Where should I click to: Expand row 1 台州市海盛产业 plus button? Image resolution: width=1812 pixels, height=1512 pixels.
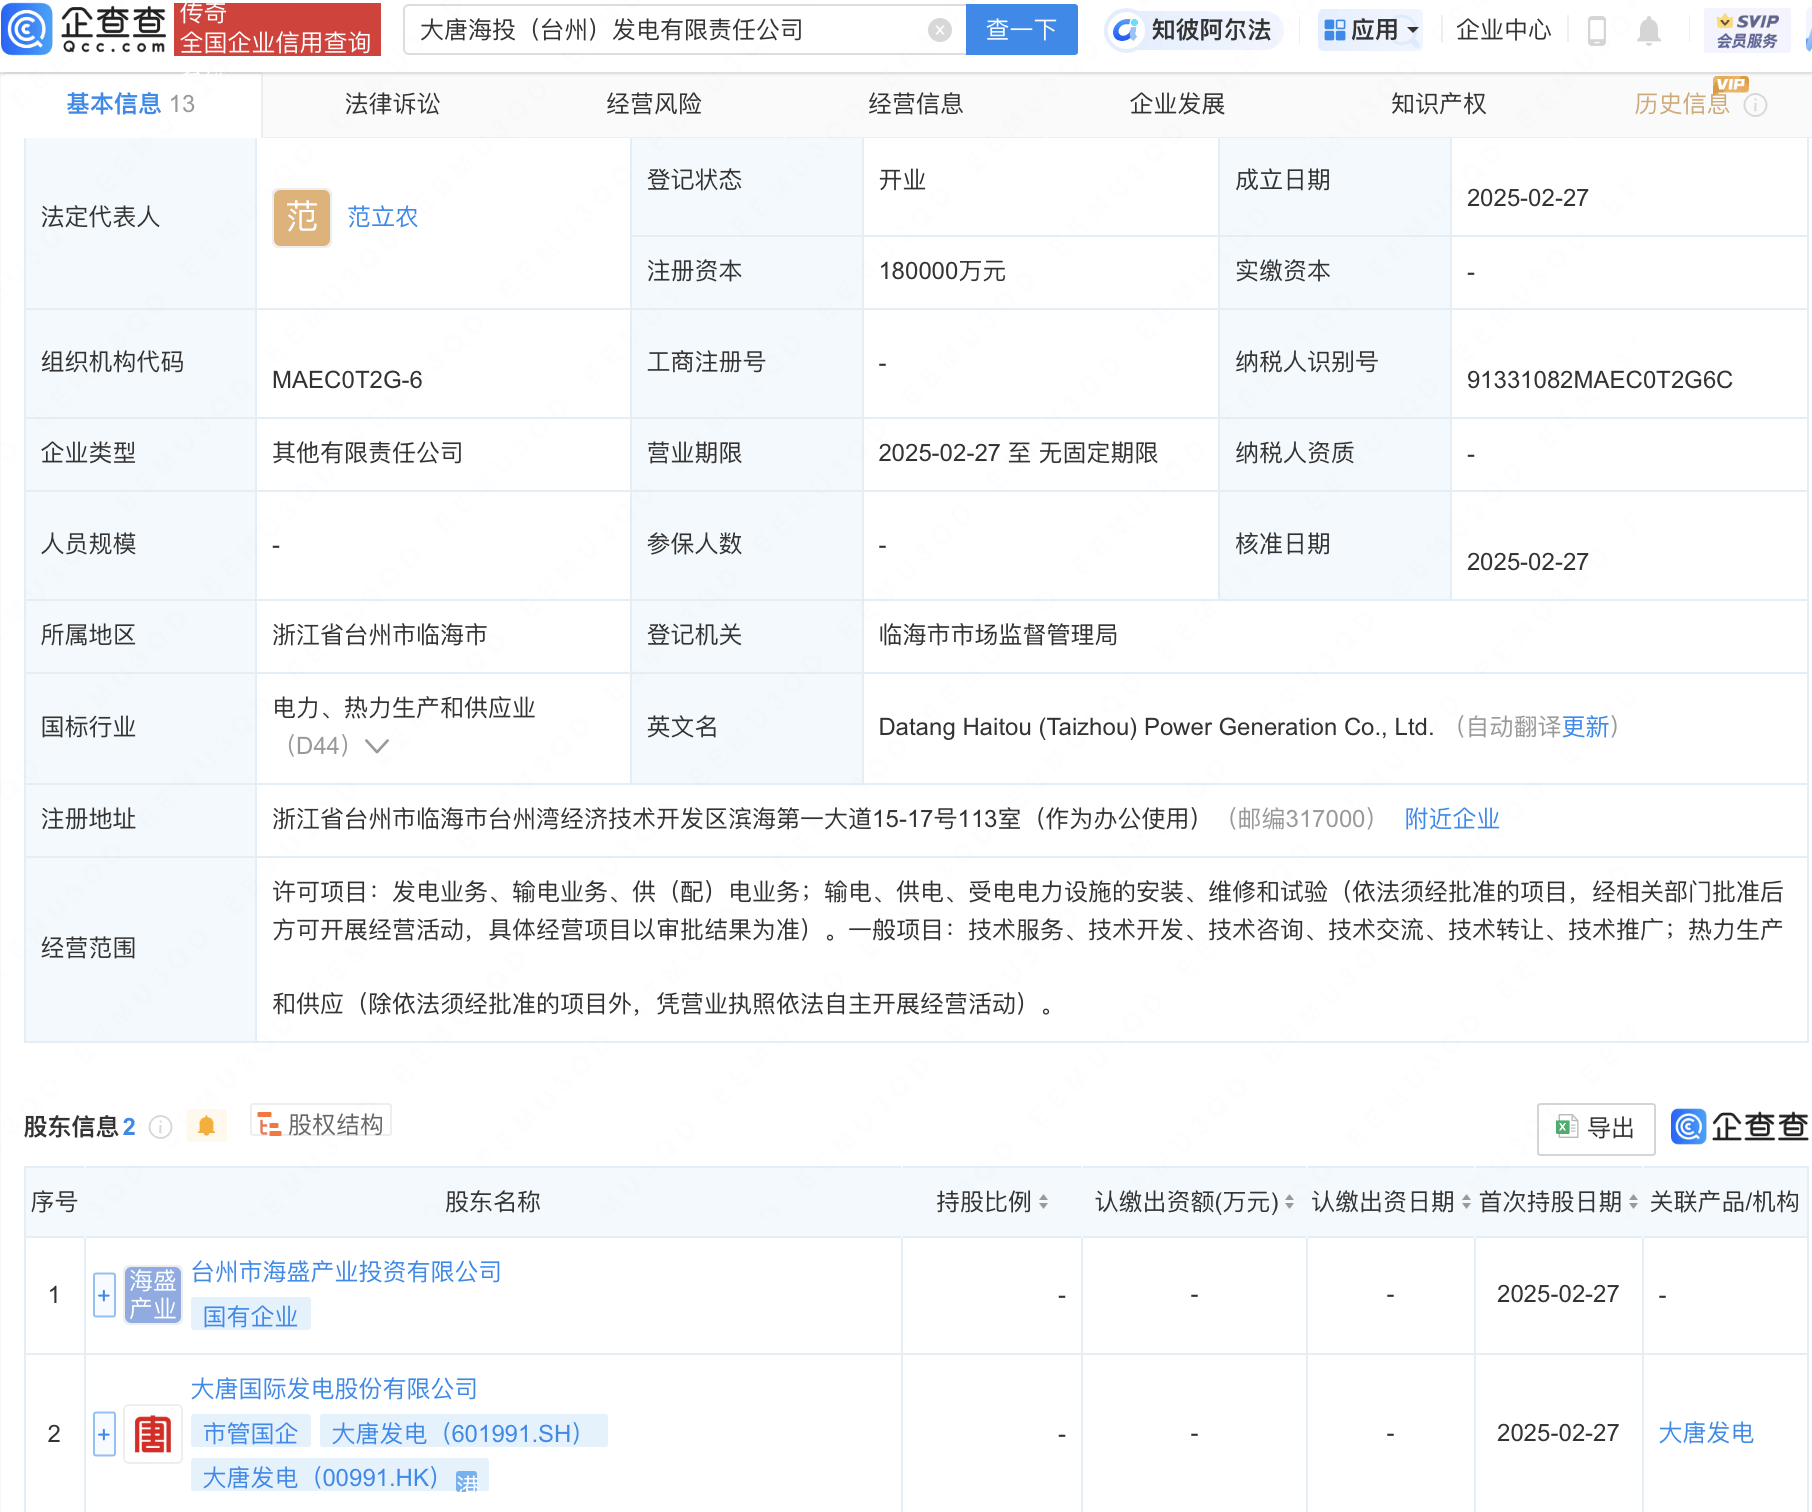pyautogui.click(x=104, y=1295)
